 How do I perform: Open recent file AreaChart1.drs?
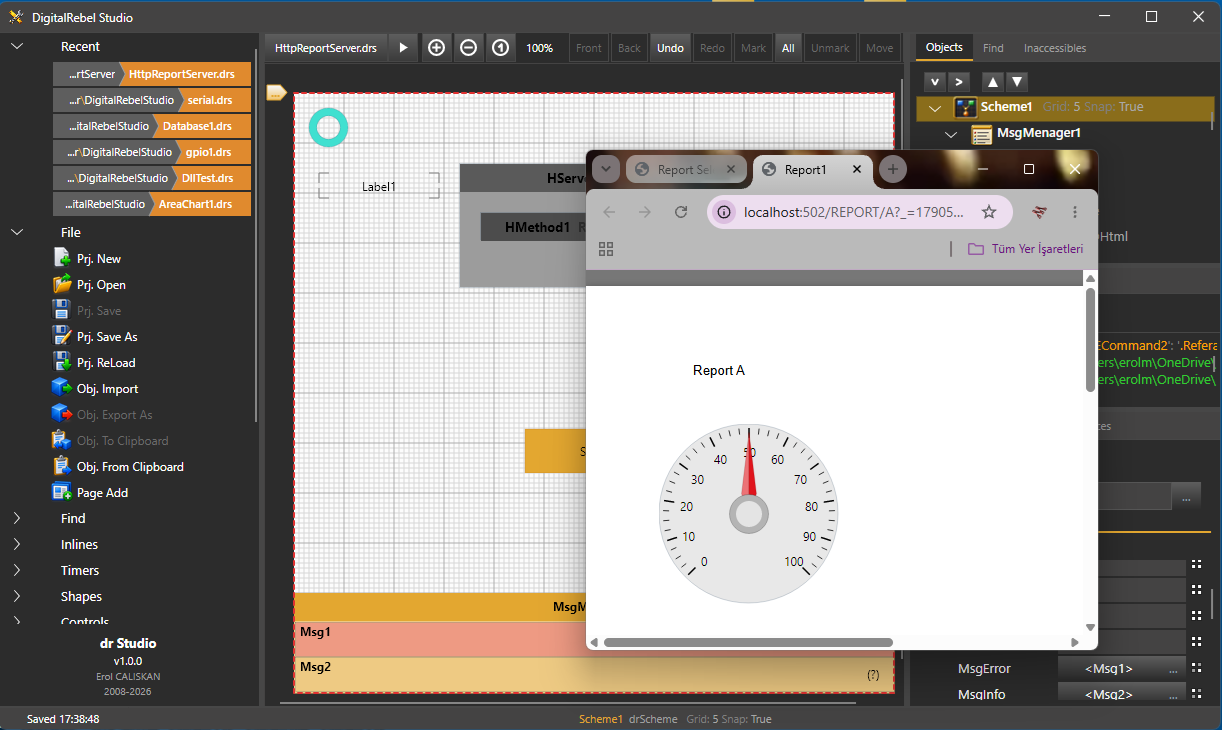tap(152, 204)
